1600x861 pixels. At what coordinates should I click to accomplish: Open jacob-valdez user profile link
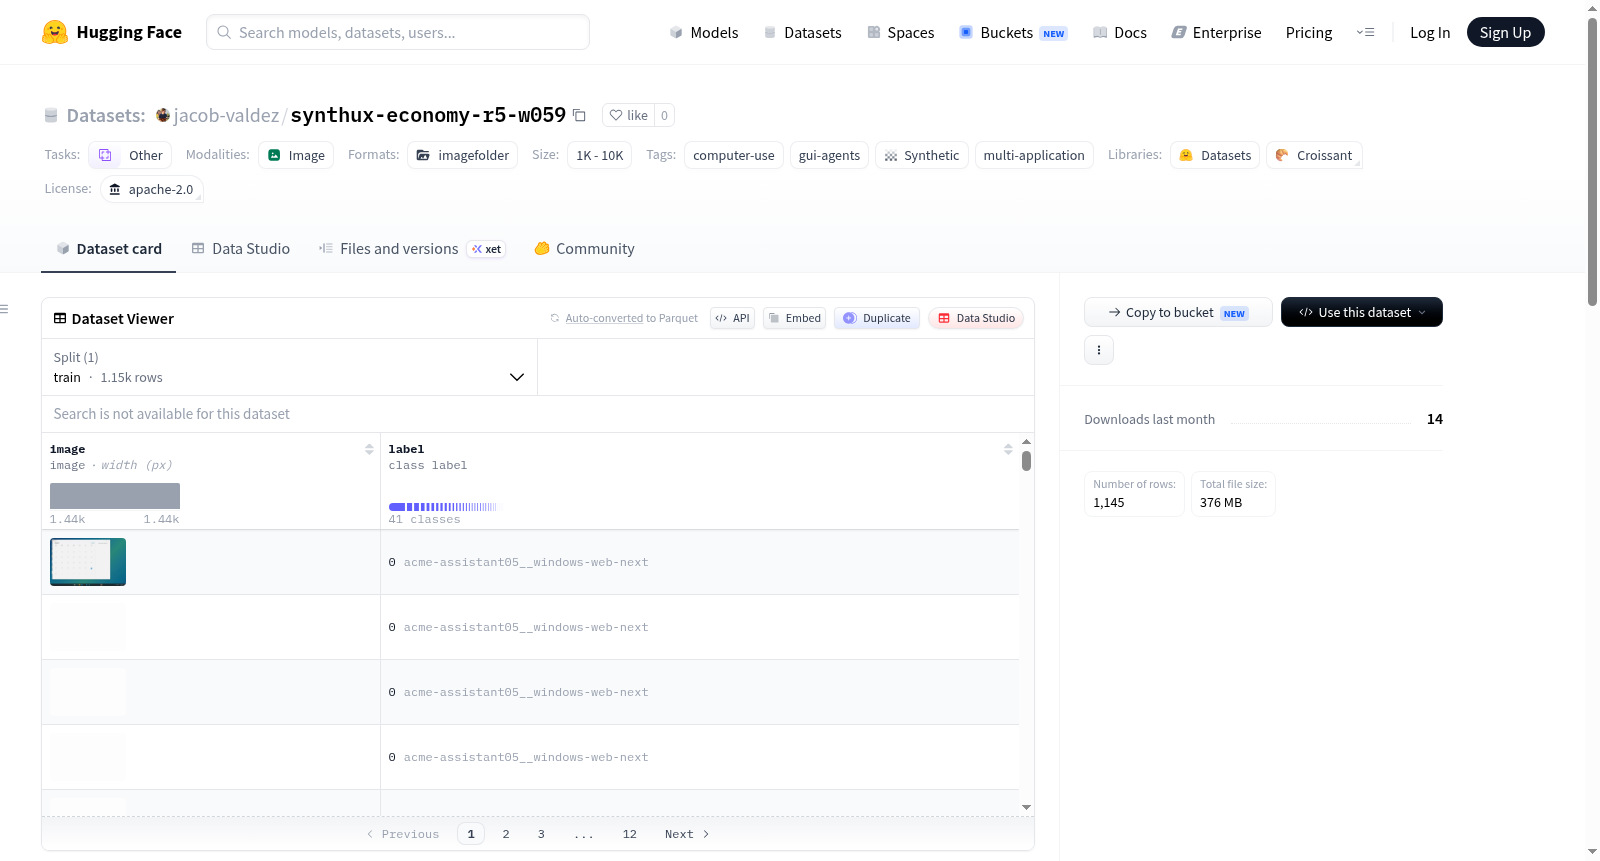tap(226, 115)
